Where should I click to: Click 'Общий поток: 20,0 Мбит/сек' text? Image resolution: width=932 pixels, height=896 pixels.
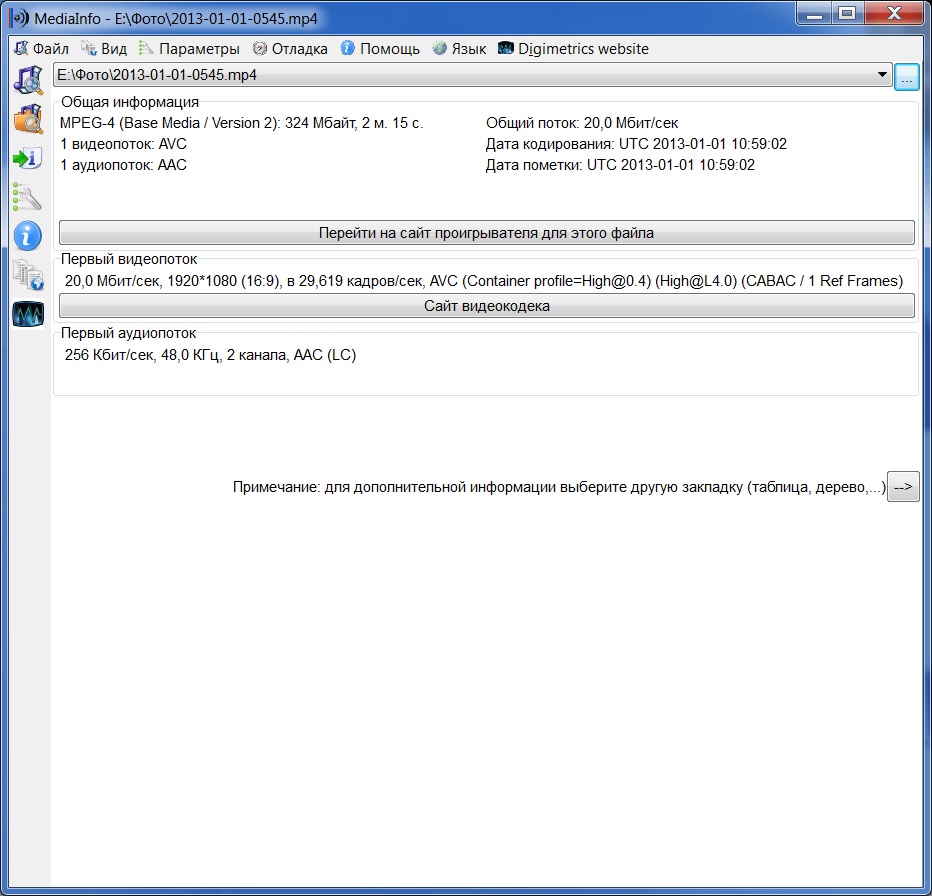582,123
